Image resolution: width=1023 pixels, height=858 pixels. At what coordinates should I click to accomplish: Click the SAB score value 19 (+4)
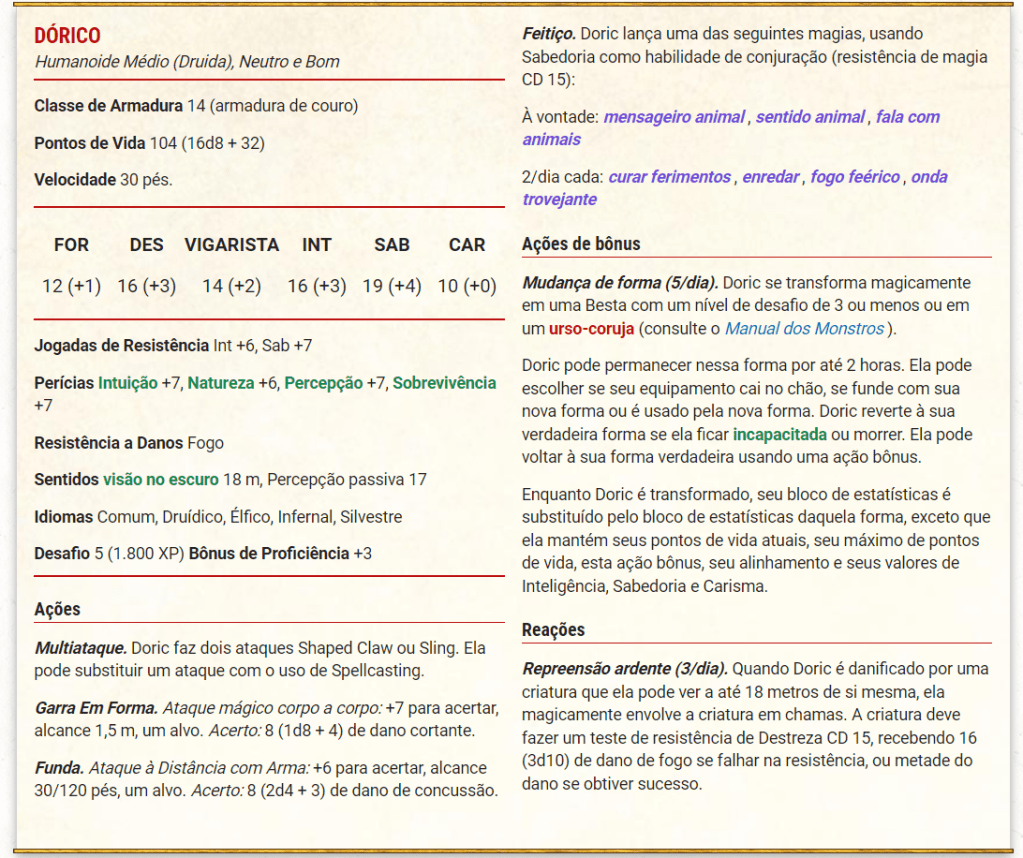[x=392, y=286]
